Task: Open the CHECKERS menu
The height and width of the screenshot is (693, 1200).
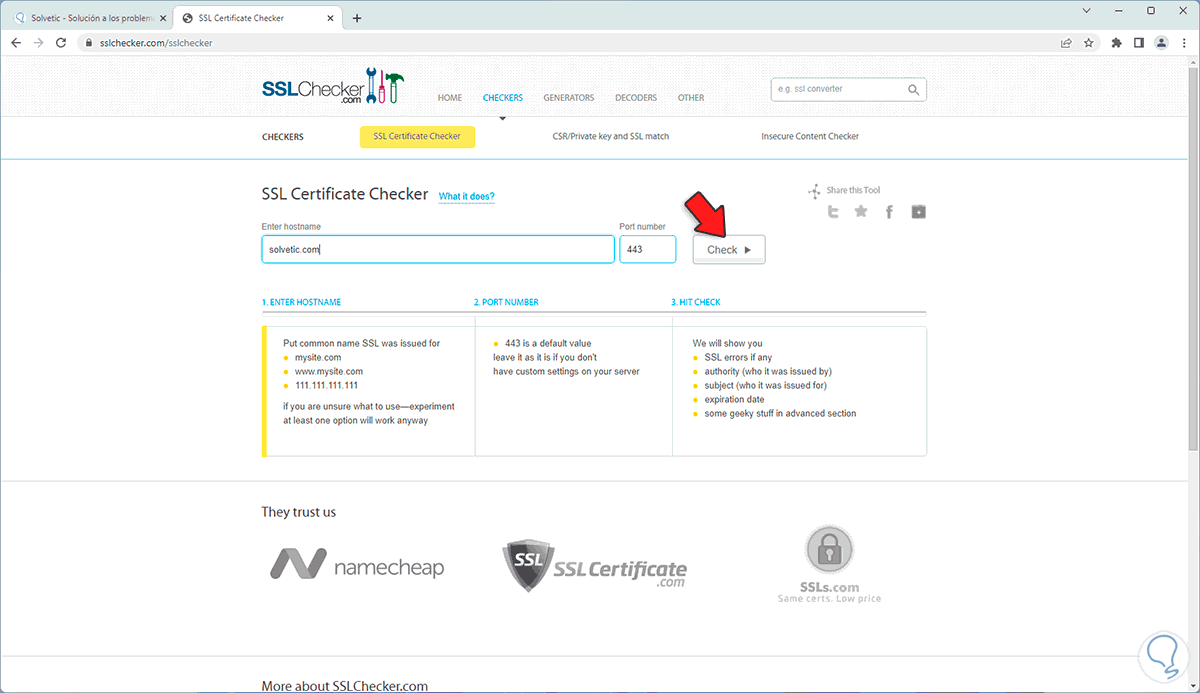Action: (x=503, y=98)
